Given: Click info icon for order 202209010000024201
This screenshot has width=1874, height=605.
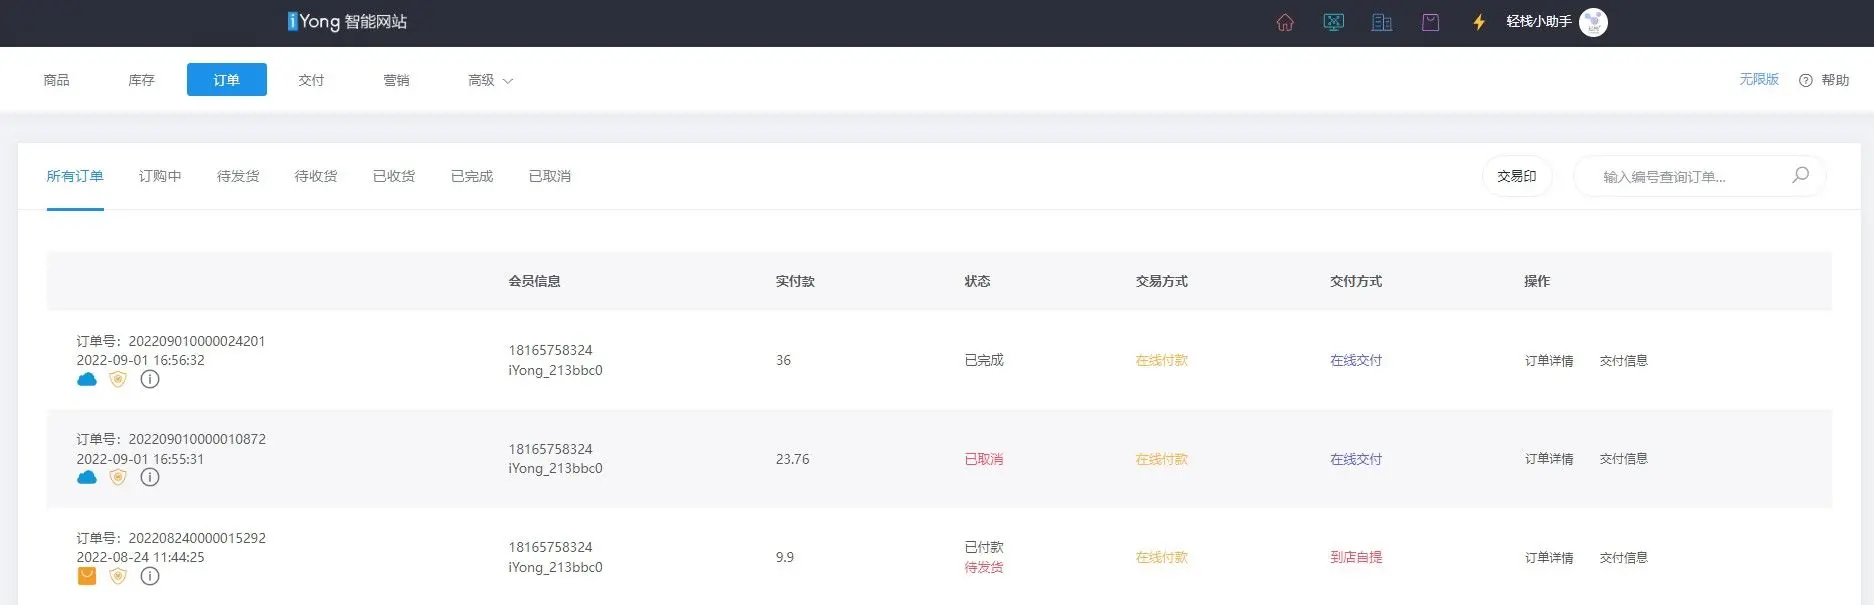Looking at the screenshot, I should point(150,379).
